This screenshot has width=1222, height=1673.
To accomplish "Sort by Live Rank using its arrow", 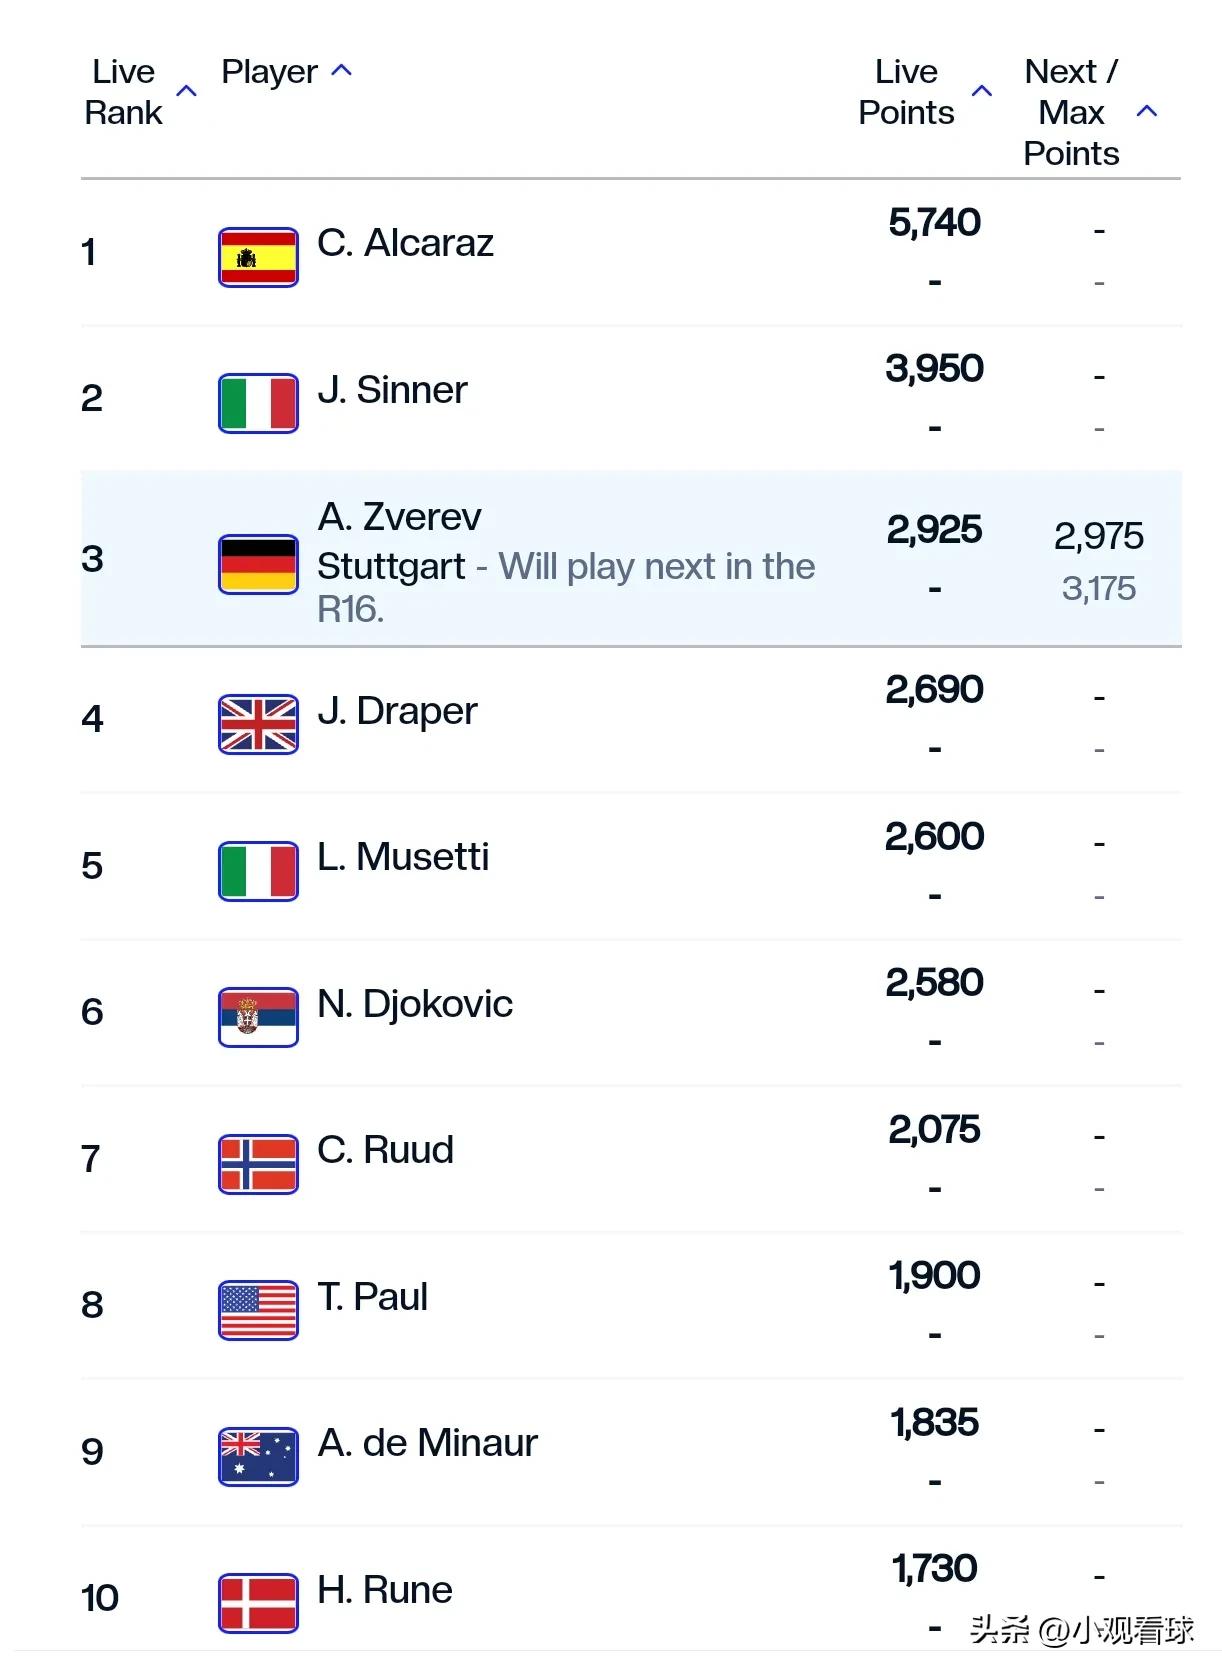I will click(186, 91).
